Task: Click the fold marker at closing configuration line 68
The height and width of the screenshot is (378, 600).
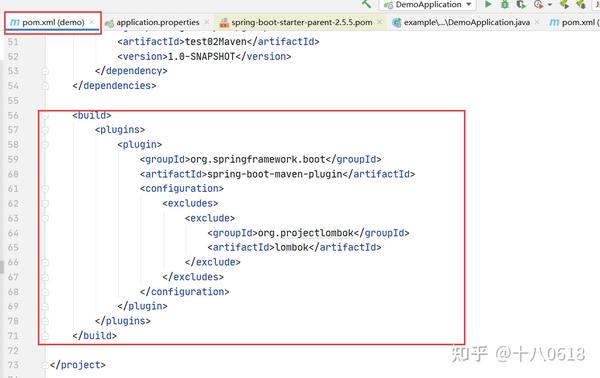Action: 45,292
